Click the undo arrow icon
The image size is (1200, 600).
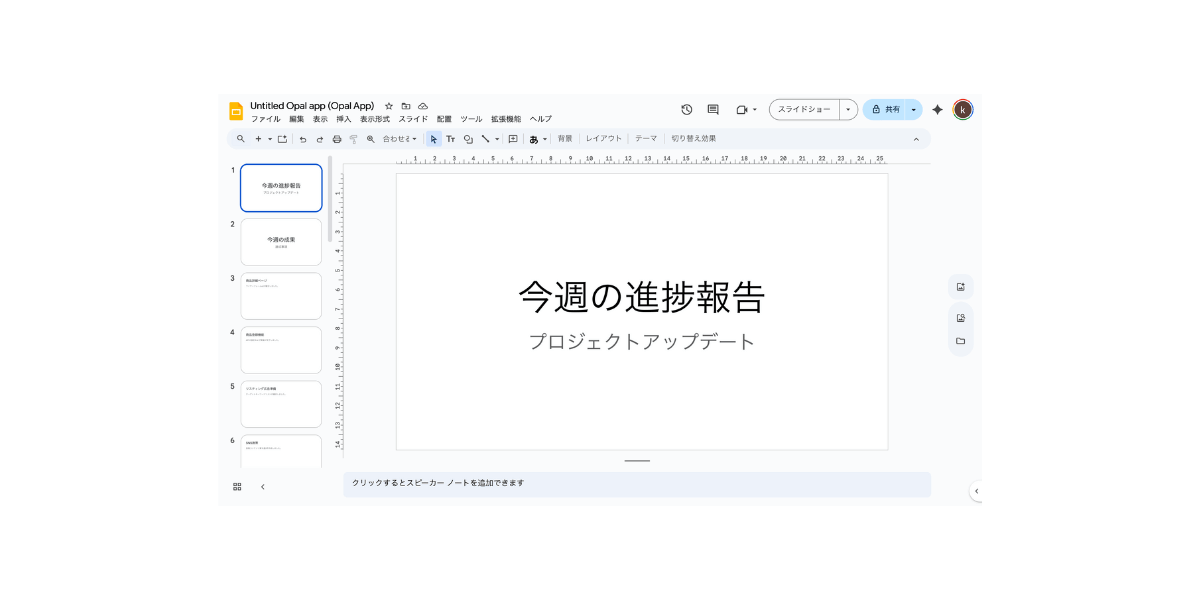pos(303,139)
